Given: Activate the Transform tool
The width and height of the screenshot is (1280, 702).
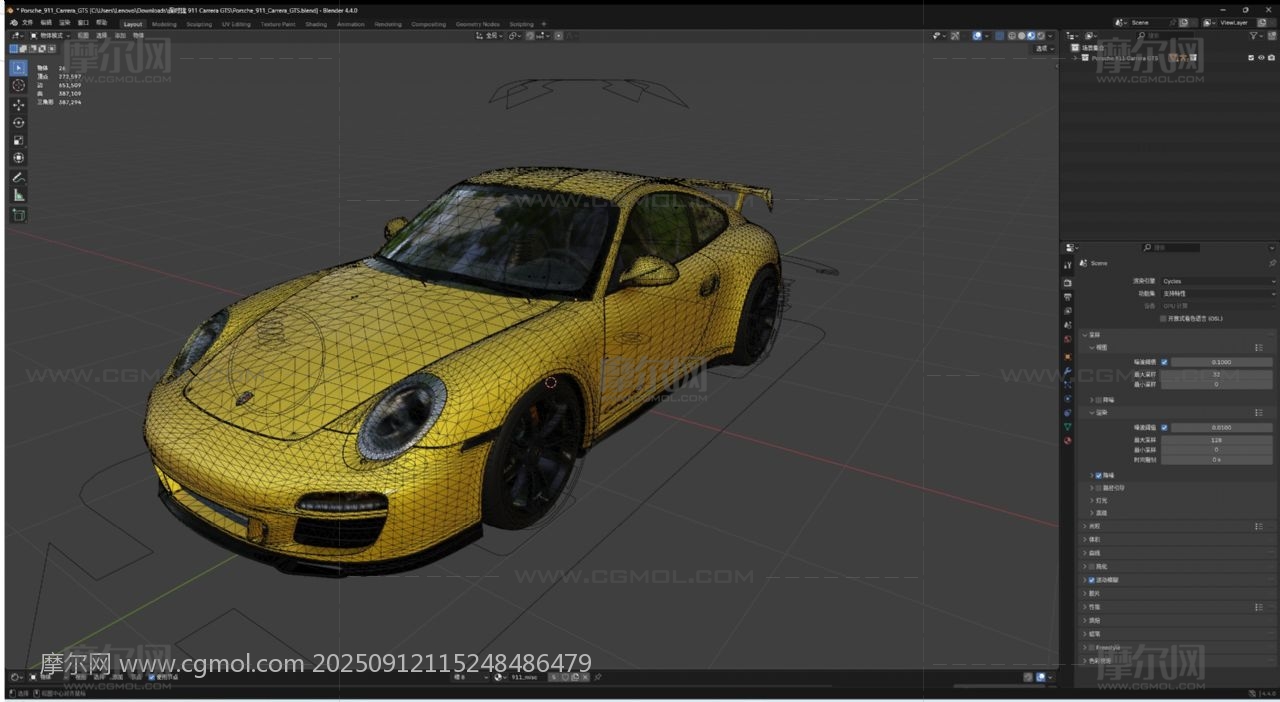Looking at the screenshot, I should [x=18, y=158].
